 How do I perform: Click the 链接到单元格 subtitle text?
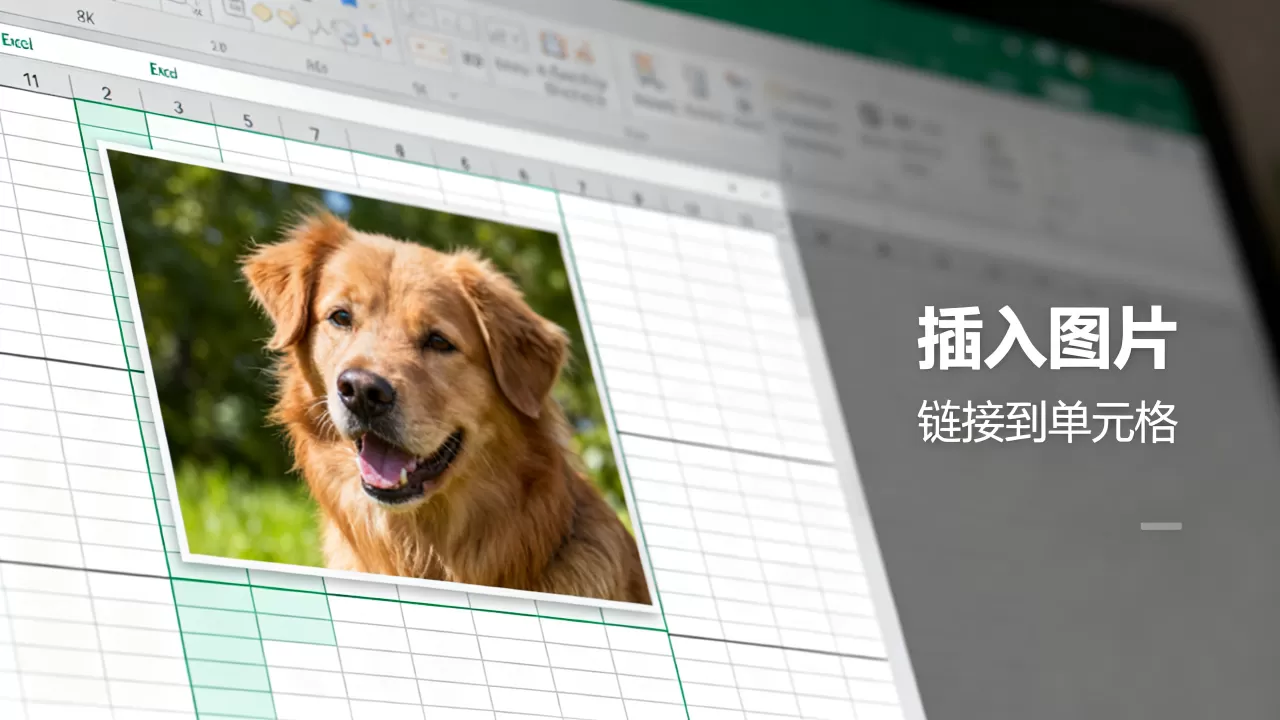pos(1047,423)
